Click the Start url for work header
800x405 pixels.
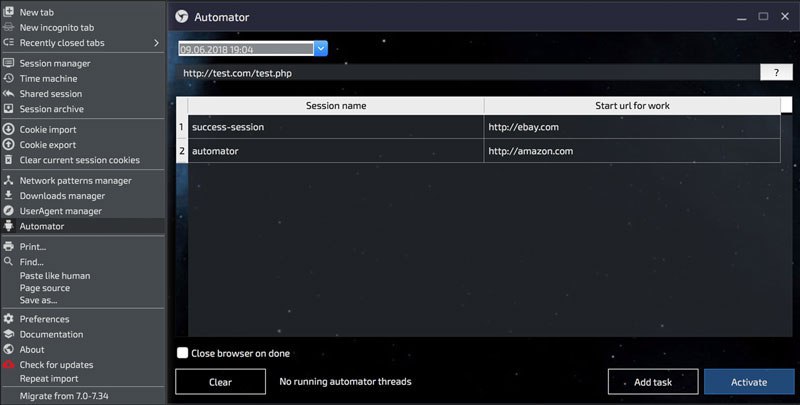(632, 106)
